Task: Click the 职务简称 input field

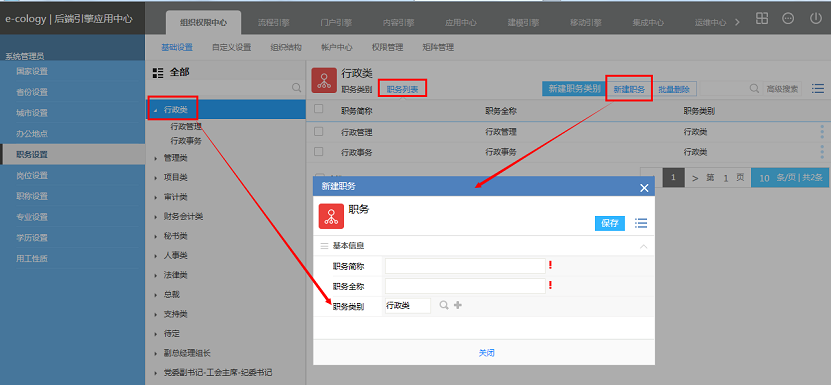Action: [x=465, y=266]
